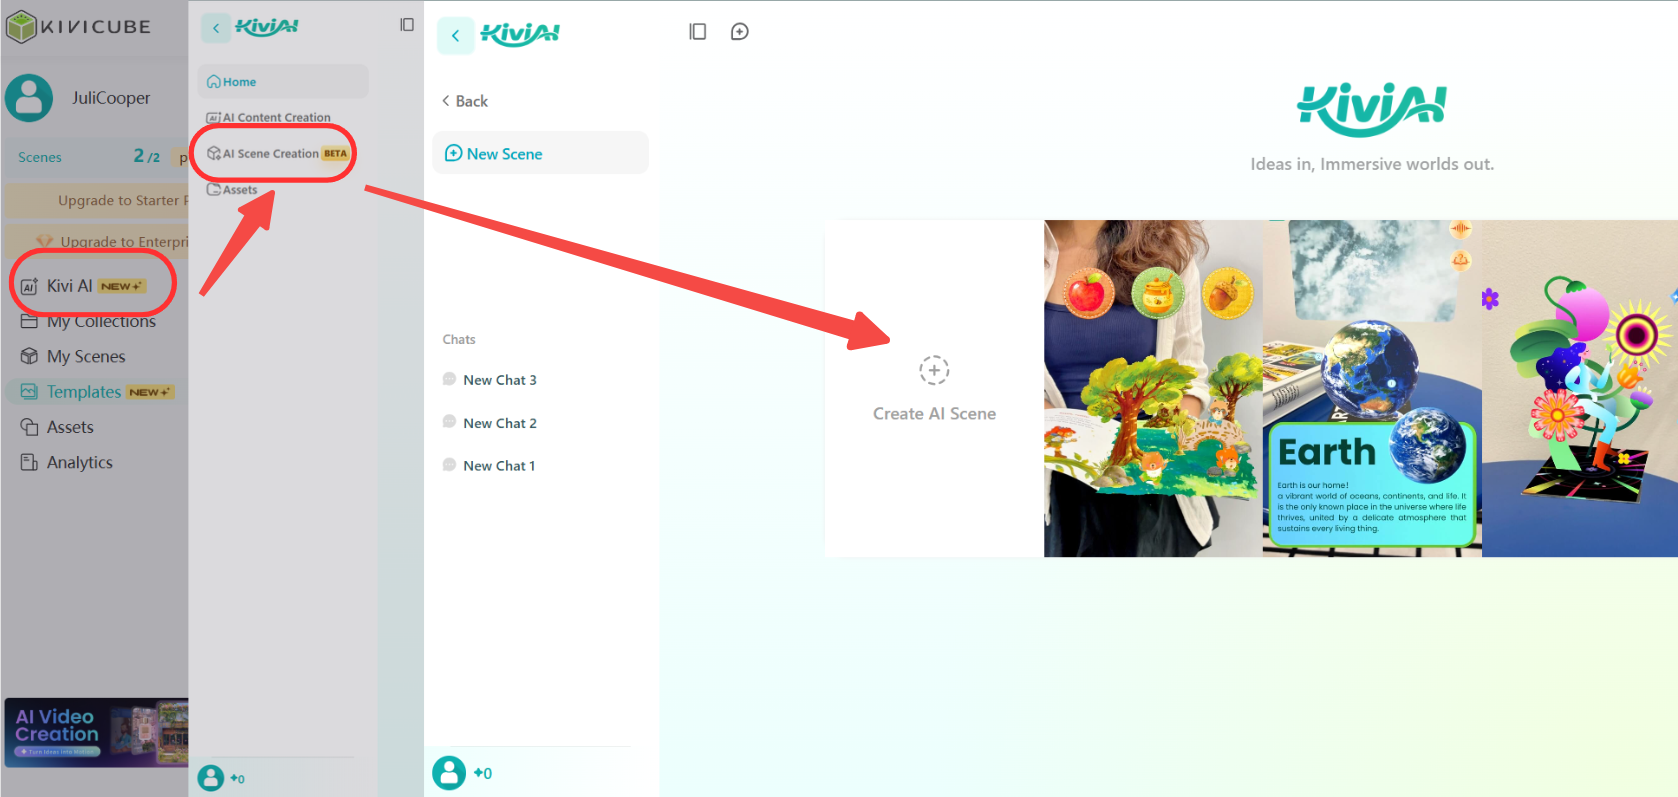The height and width of the screenshot is (797, 1678).
Task: Click the New Scene button
Action: pos(540,153)
